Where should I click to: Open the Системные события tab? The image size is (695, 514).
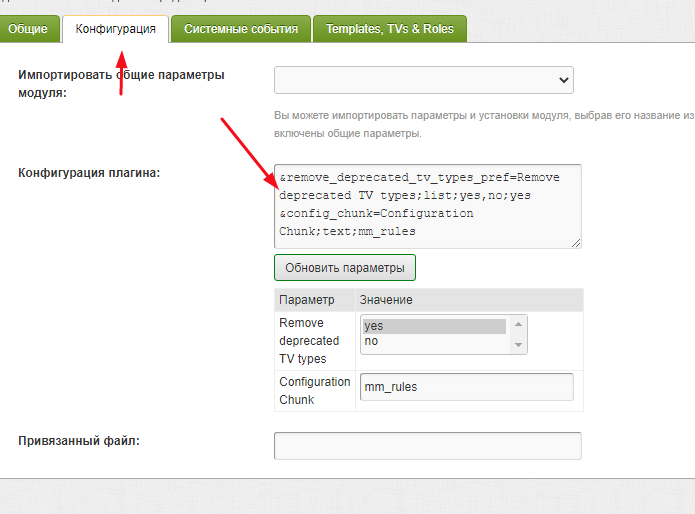point(241,29)
